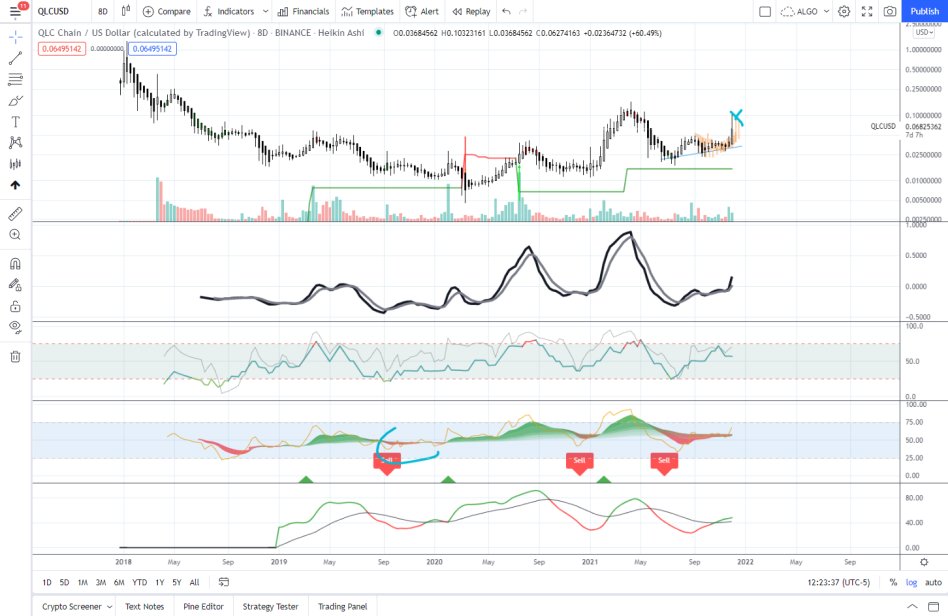Start bar Replay mode
This screenshot has width=948, height=616.
471,11
